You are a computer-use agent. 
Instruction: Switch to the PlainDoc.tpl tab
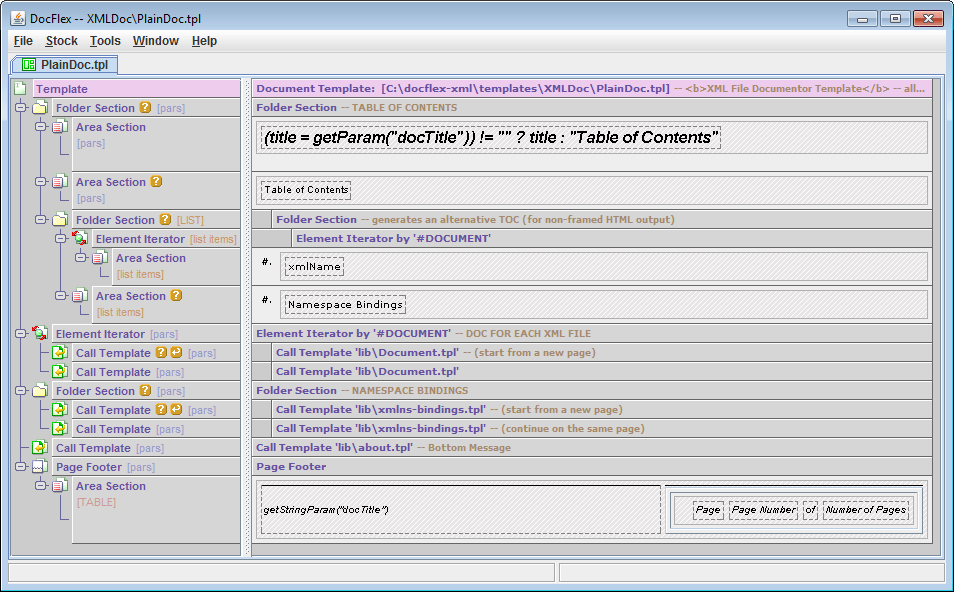pyautogui.click(x=65, y=65)
